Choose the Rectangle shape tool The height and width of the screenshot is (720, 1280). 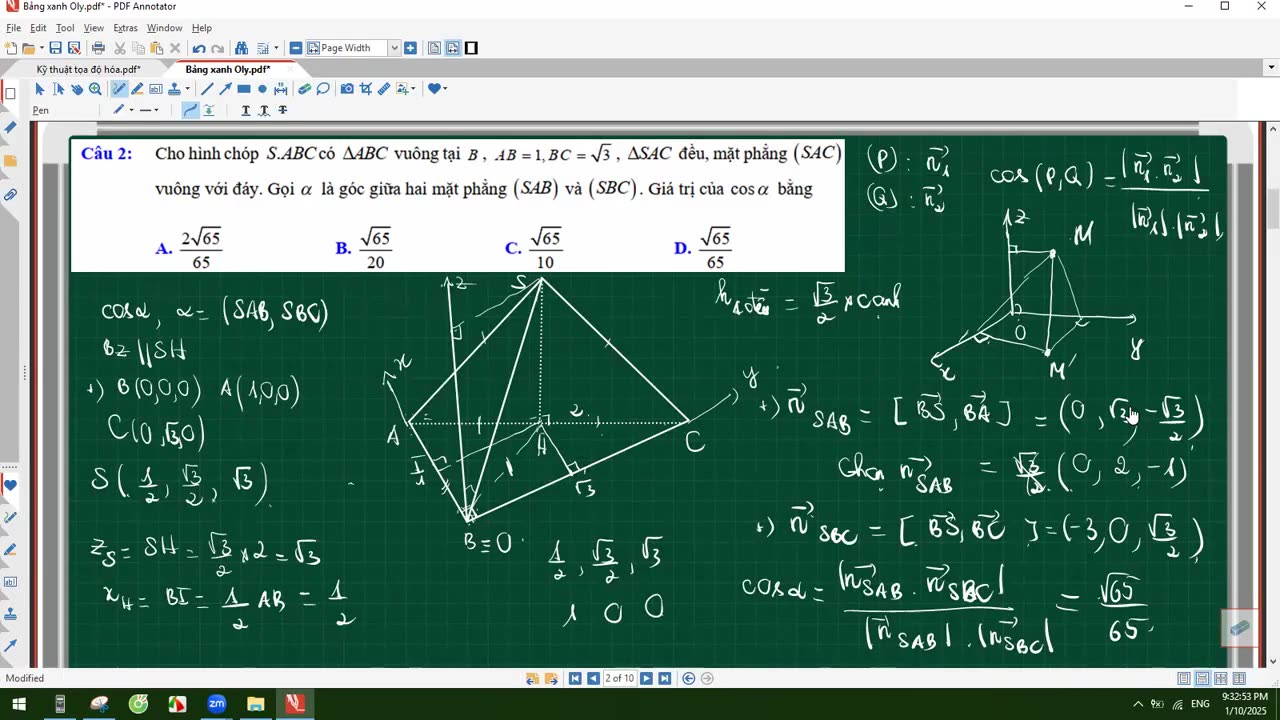tap(244, 89)
